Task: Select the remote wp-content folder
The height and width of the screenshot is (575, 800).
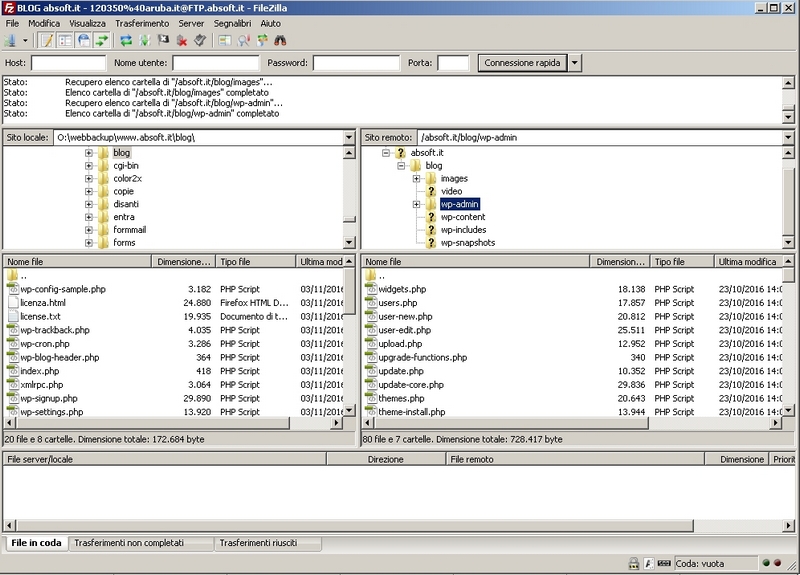Action: (463, 217)
